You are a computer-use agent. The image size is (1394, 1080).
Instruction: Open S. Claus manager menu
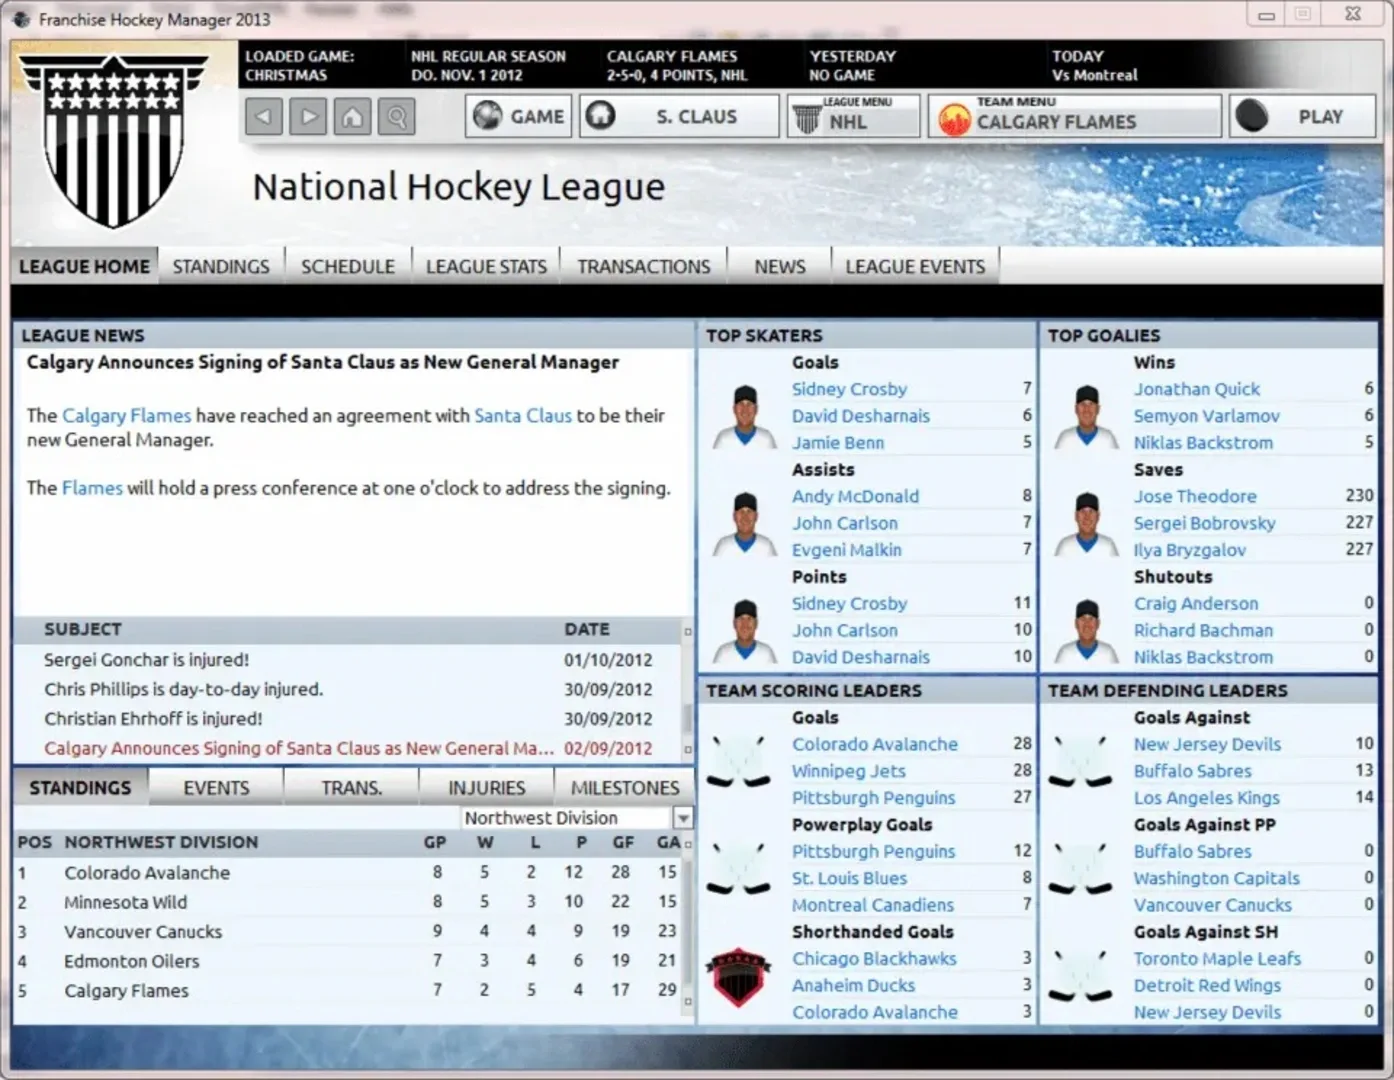679,117
